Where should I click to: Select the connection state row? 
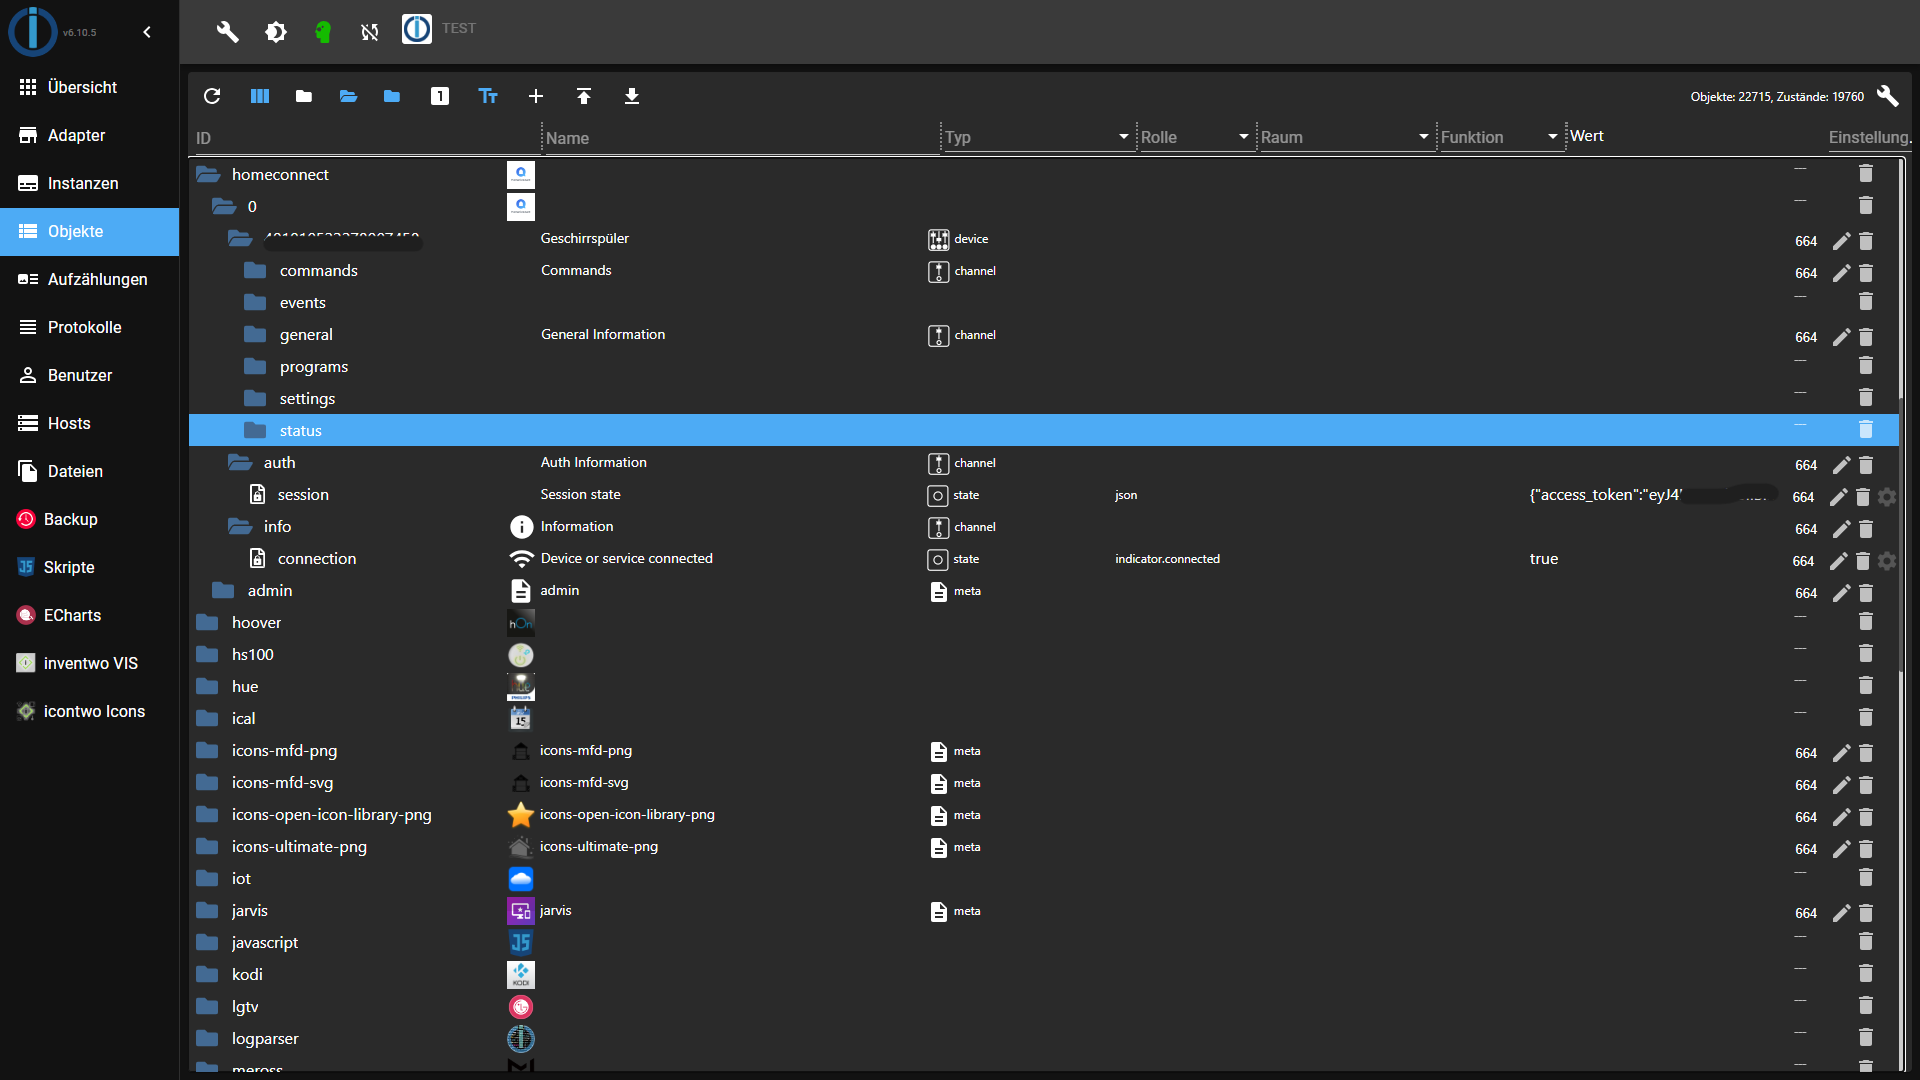(1043, 558)
